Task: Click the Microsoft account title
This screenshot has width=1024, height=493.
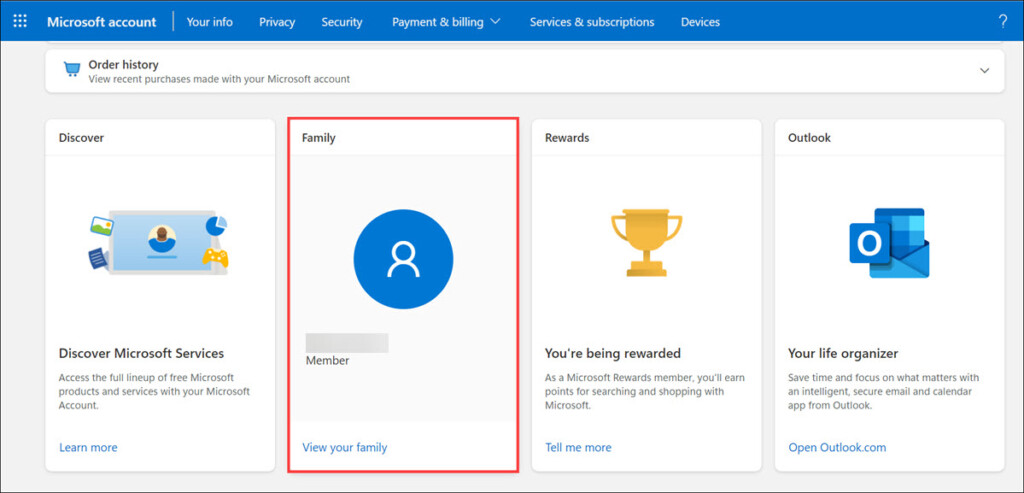Action: point(102,22)
